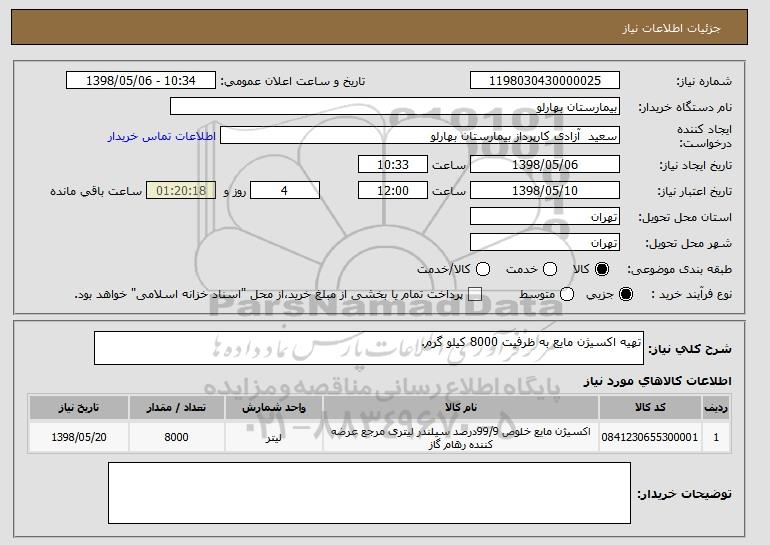
Task: Click the need date cell 1398/05/20
Action: (79, 437)
